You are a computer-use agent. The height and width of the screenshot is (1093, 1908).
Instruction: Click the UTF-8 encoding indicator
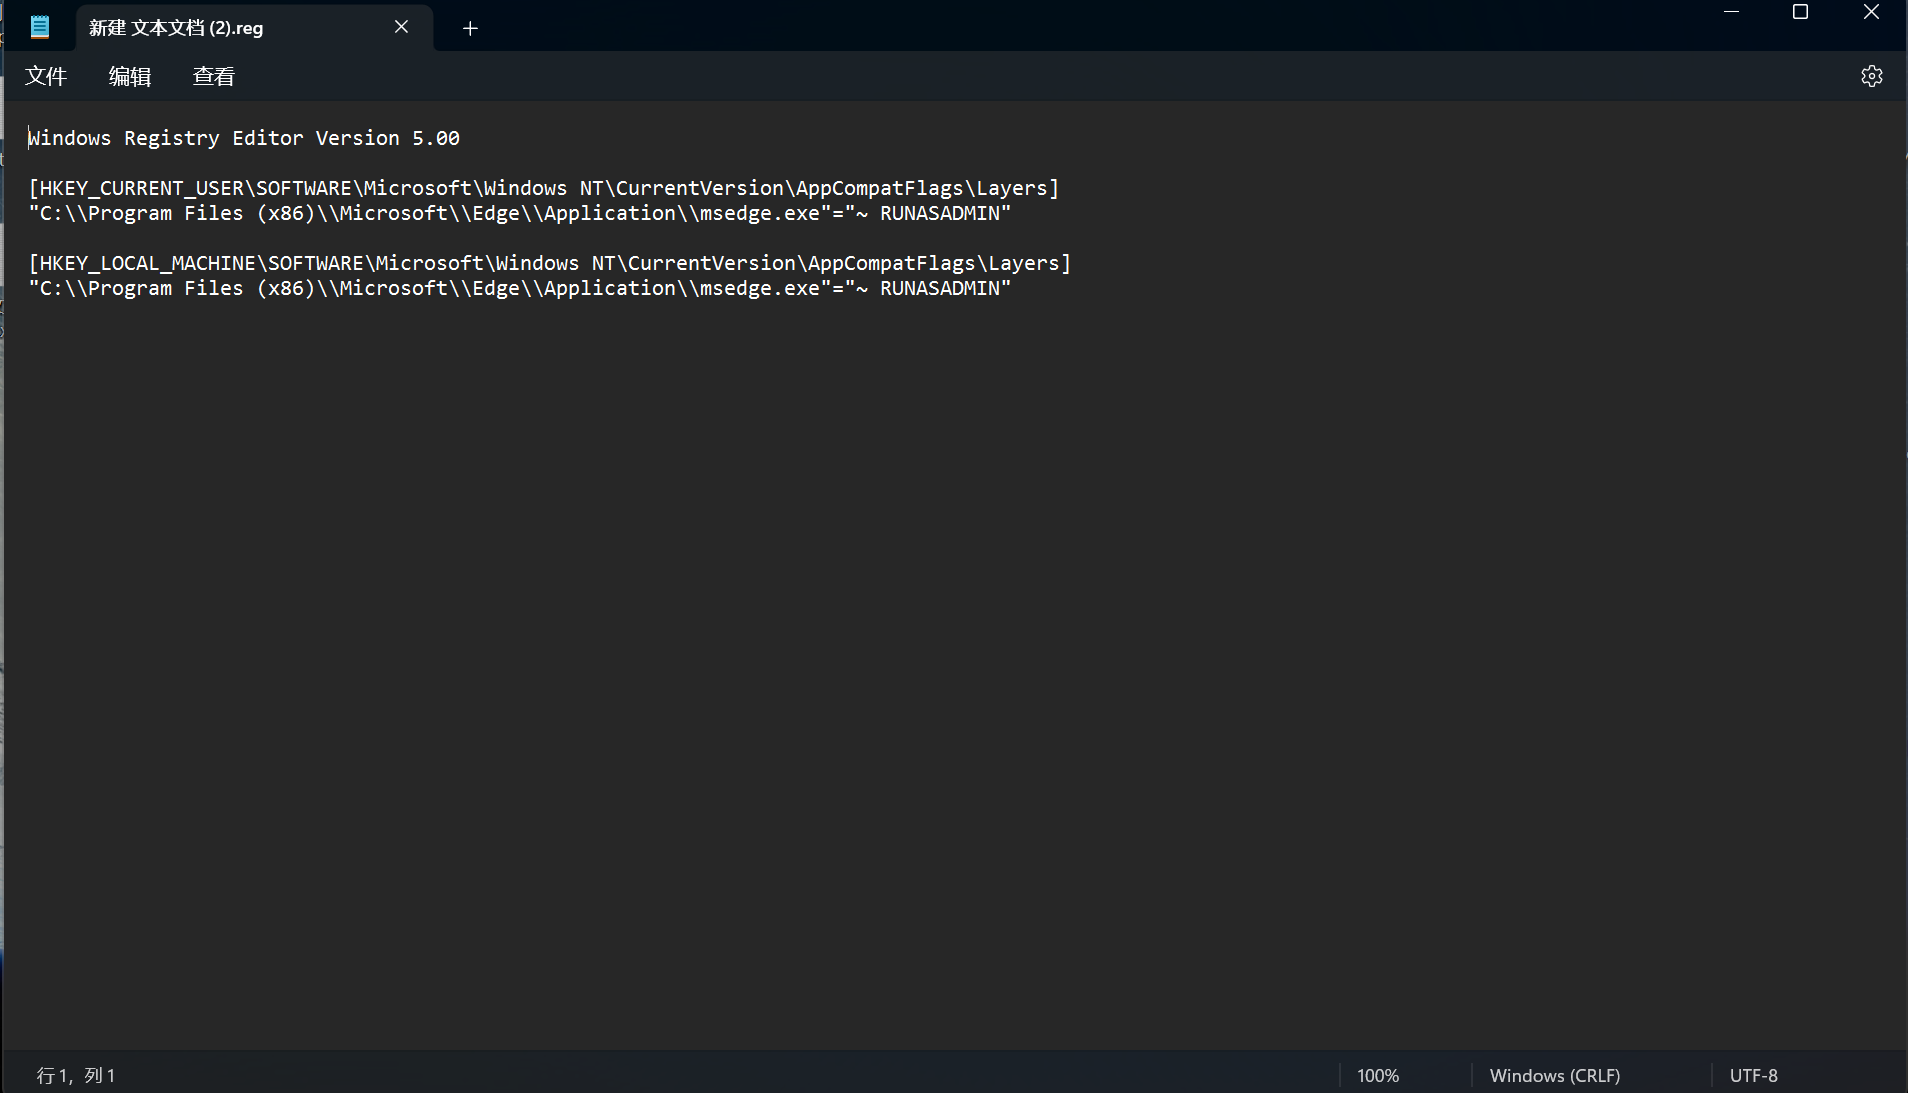(1753, 1075)
